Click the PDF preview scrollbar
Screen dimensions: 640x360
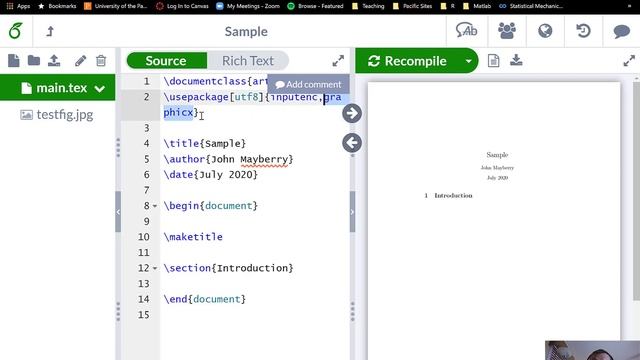(x=636, y=191)
